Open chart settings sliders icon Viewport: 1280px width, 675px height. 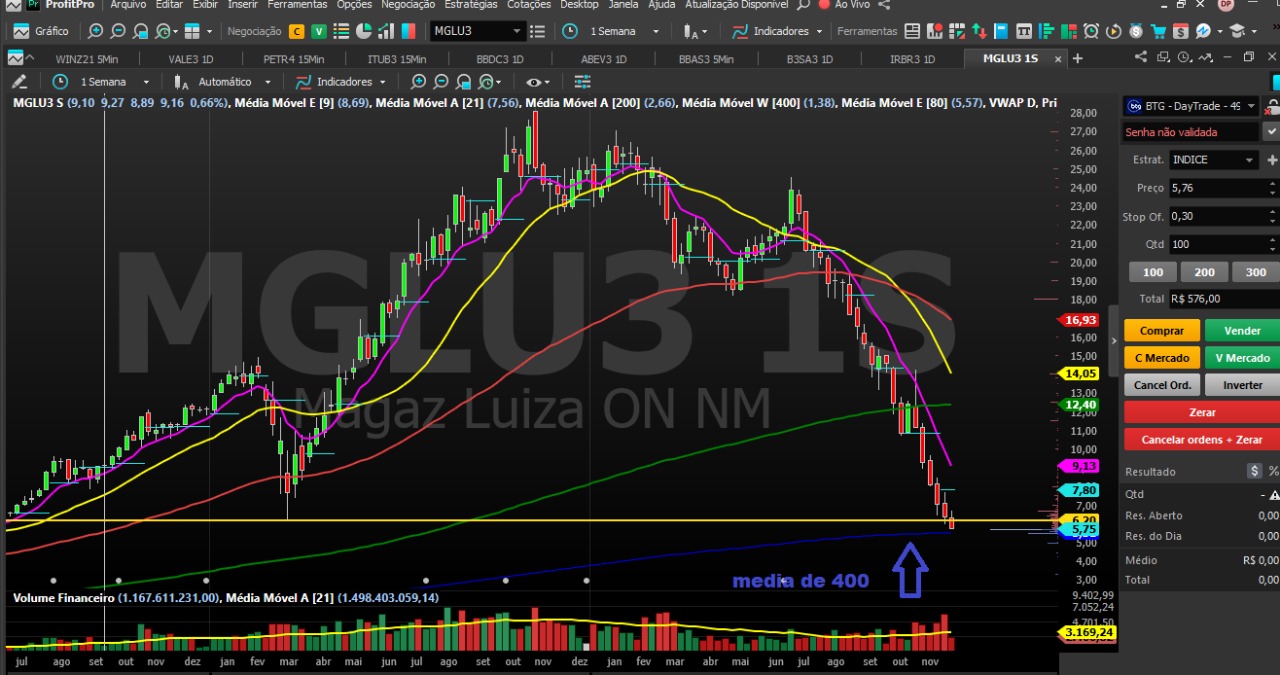pyautogui.click(x=582, y=81)
